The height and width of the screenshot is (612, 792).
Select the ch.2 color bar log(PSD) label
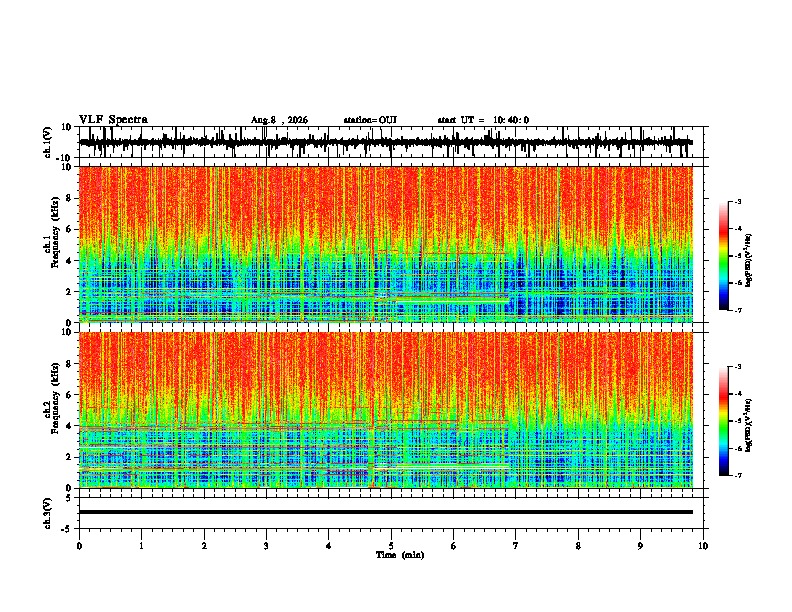point(749,423)
